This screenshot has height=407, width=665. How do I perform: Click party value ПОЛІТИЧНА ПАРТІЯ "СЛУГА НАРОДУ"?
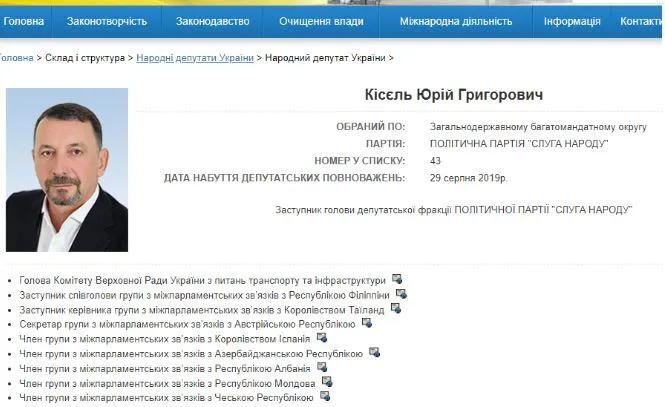click(519, 144)
